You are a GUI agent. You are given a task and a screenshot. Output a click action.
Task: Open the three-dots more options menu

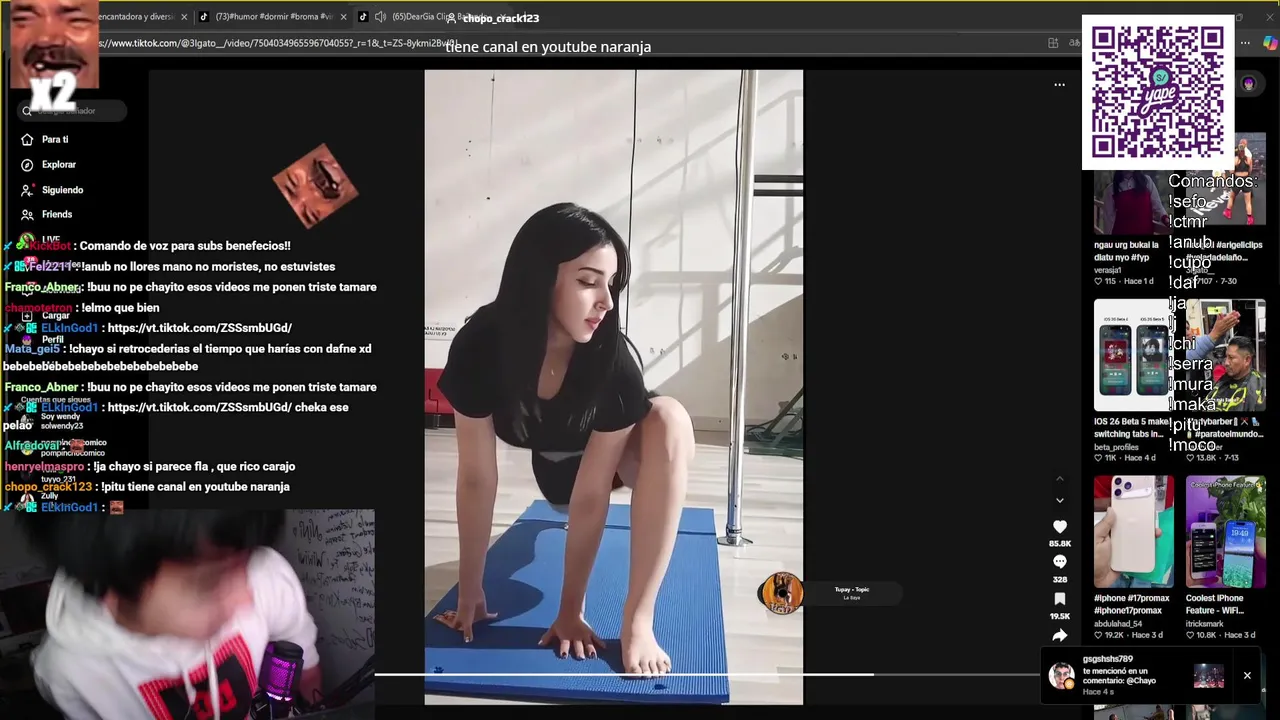point(1059,85)
